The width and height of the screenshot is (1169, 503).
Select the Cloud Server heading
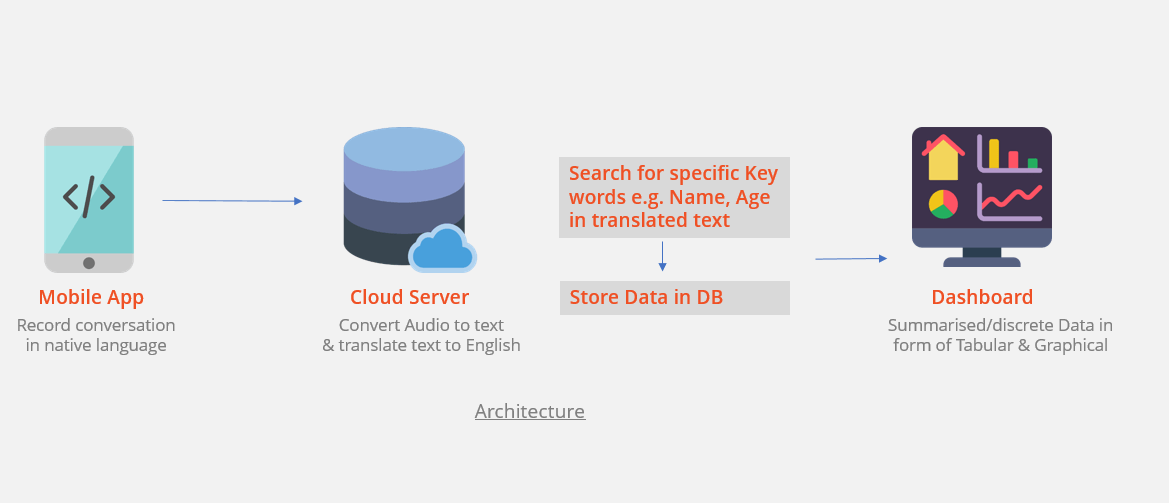click(409, 297)
